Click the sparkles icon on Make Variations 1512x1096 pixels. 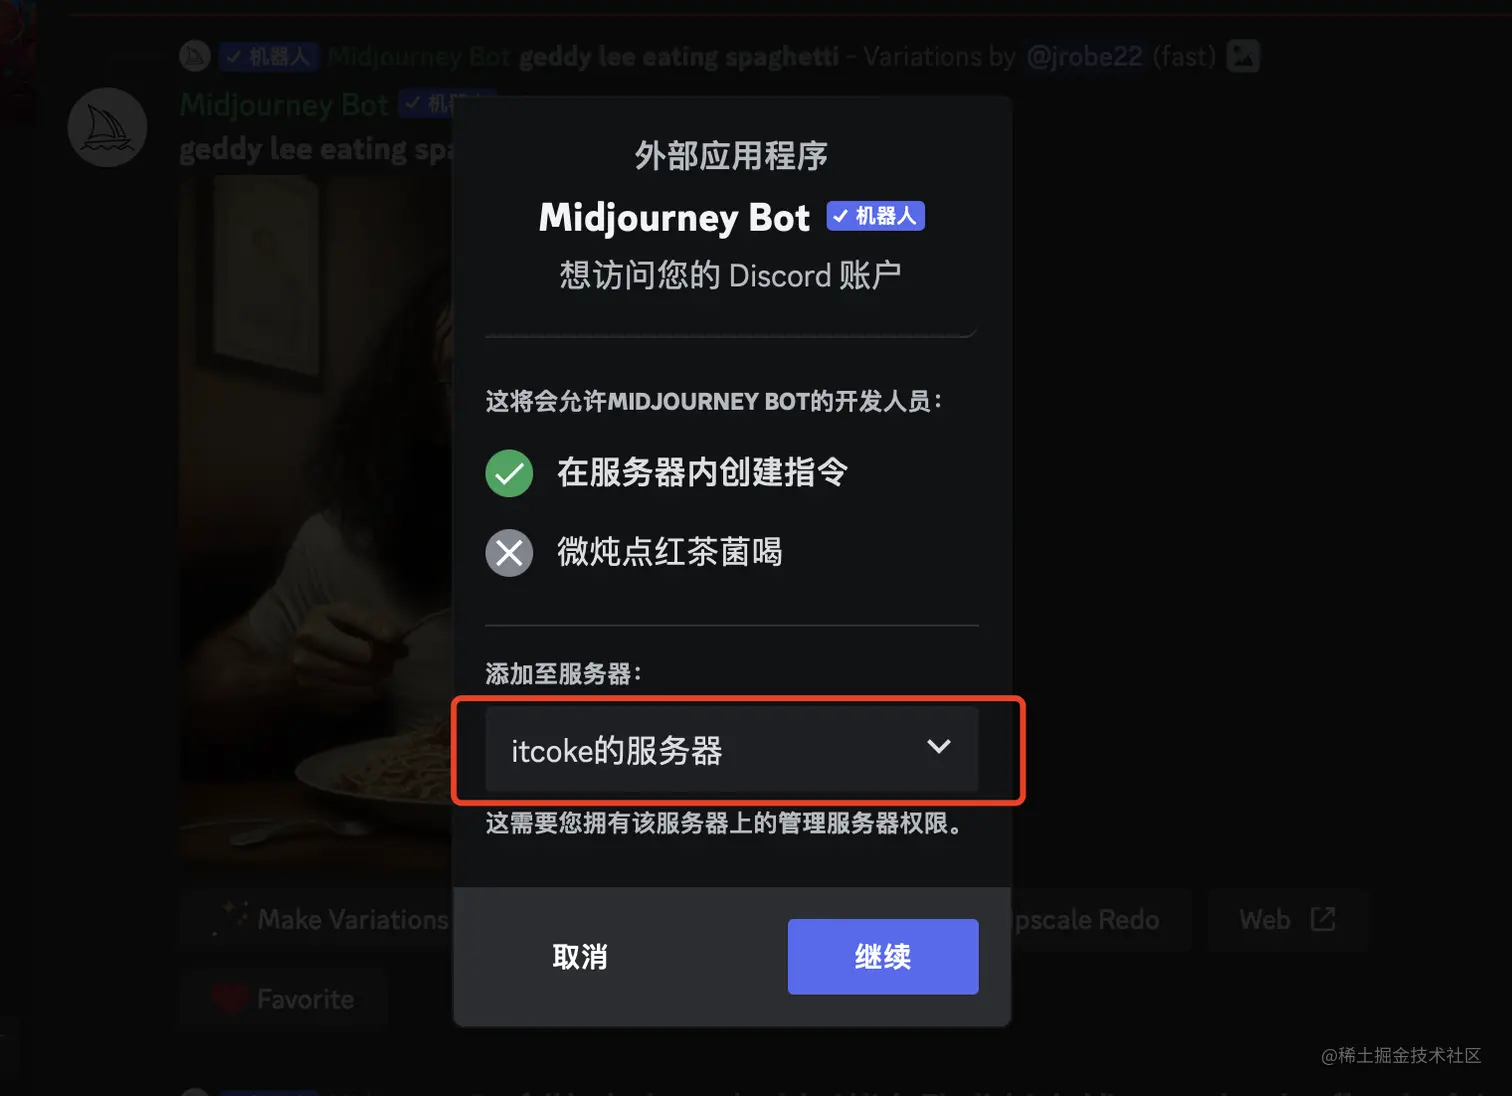pyautogui.click(x=232, y=918)
